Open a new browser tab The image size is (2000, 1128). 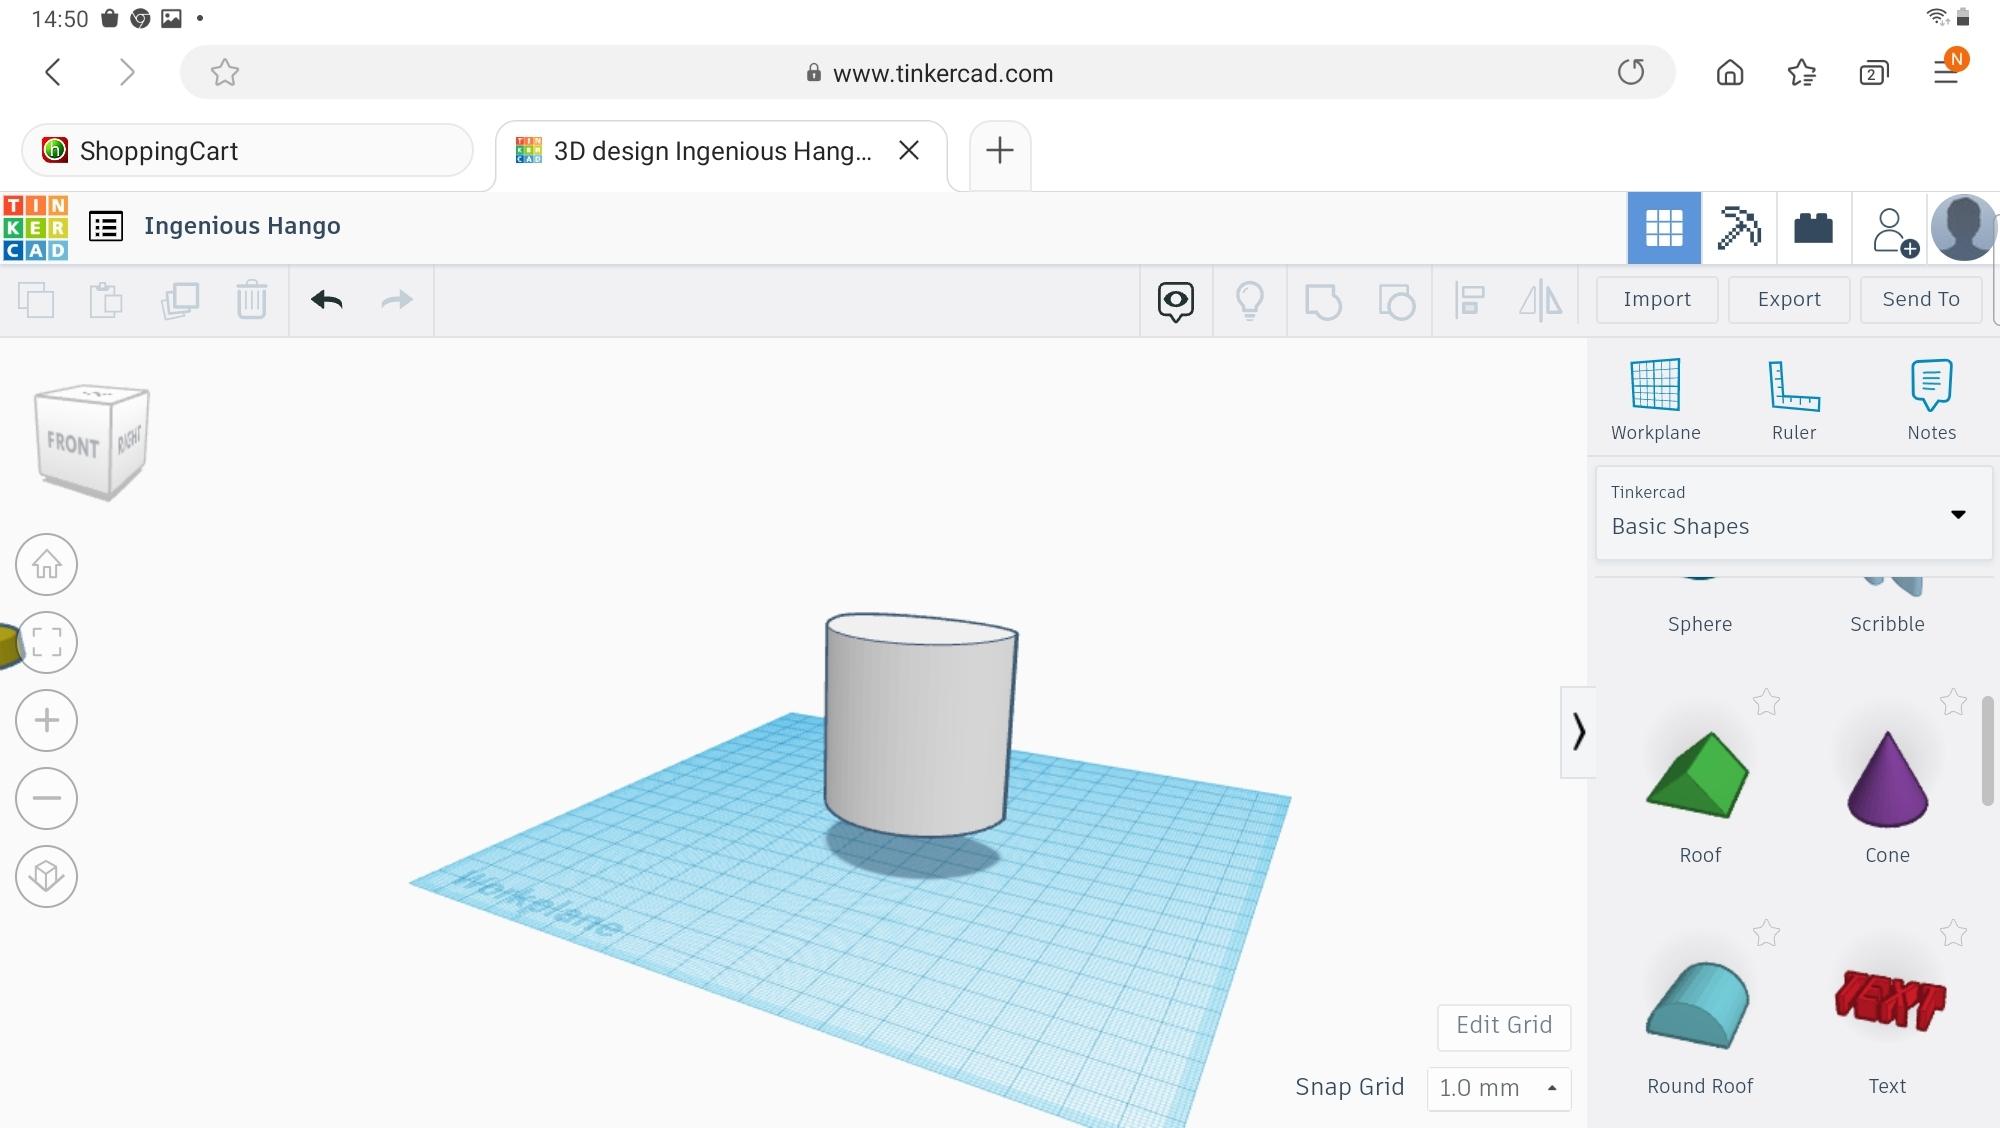(1000, 151)
